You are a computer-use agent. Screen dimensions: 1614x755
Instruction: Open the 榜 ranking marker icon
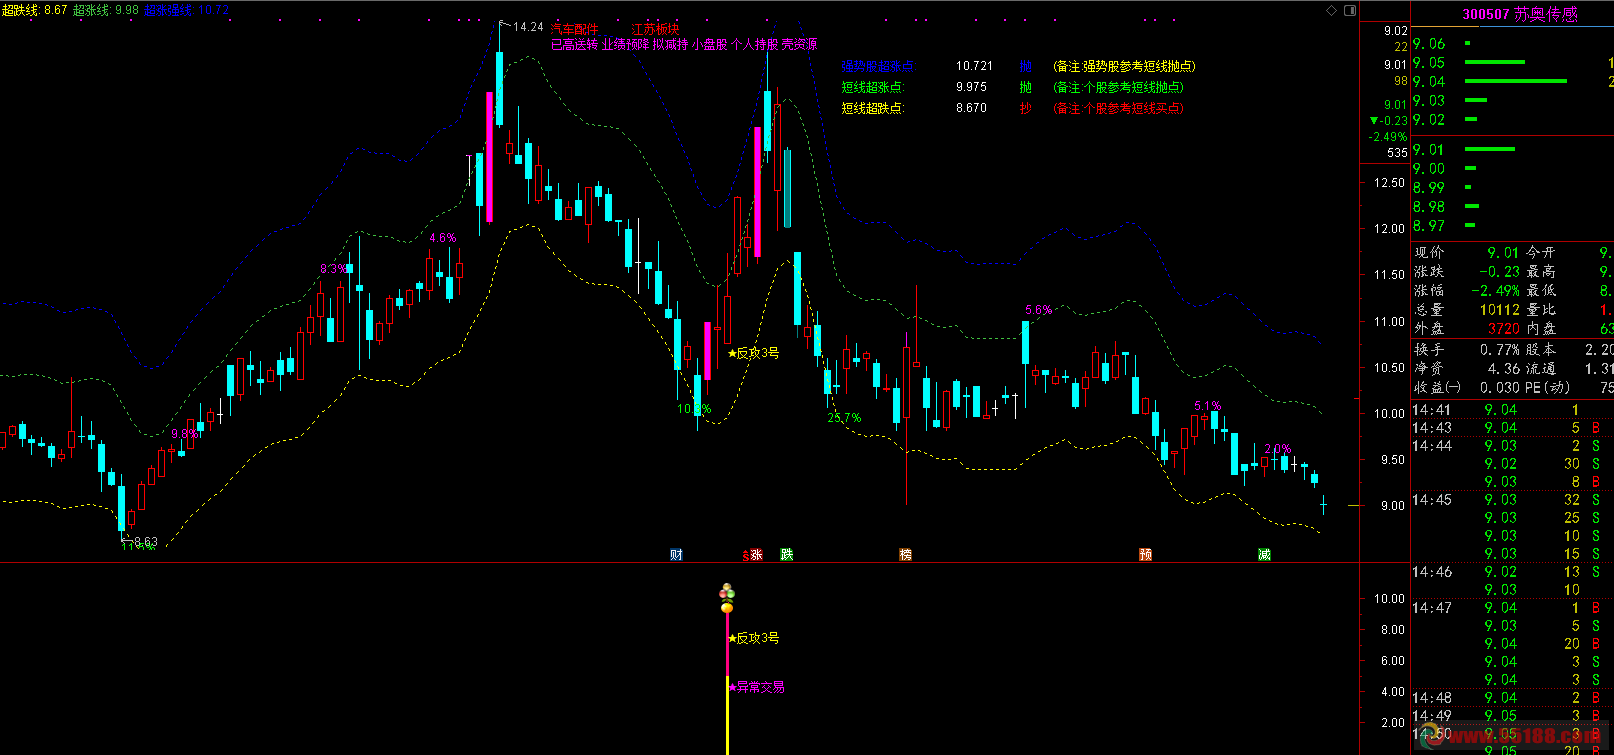click(906, 555)
